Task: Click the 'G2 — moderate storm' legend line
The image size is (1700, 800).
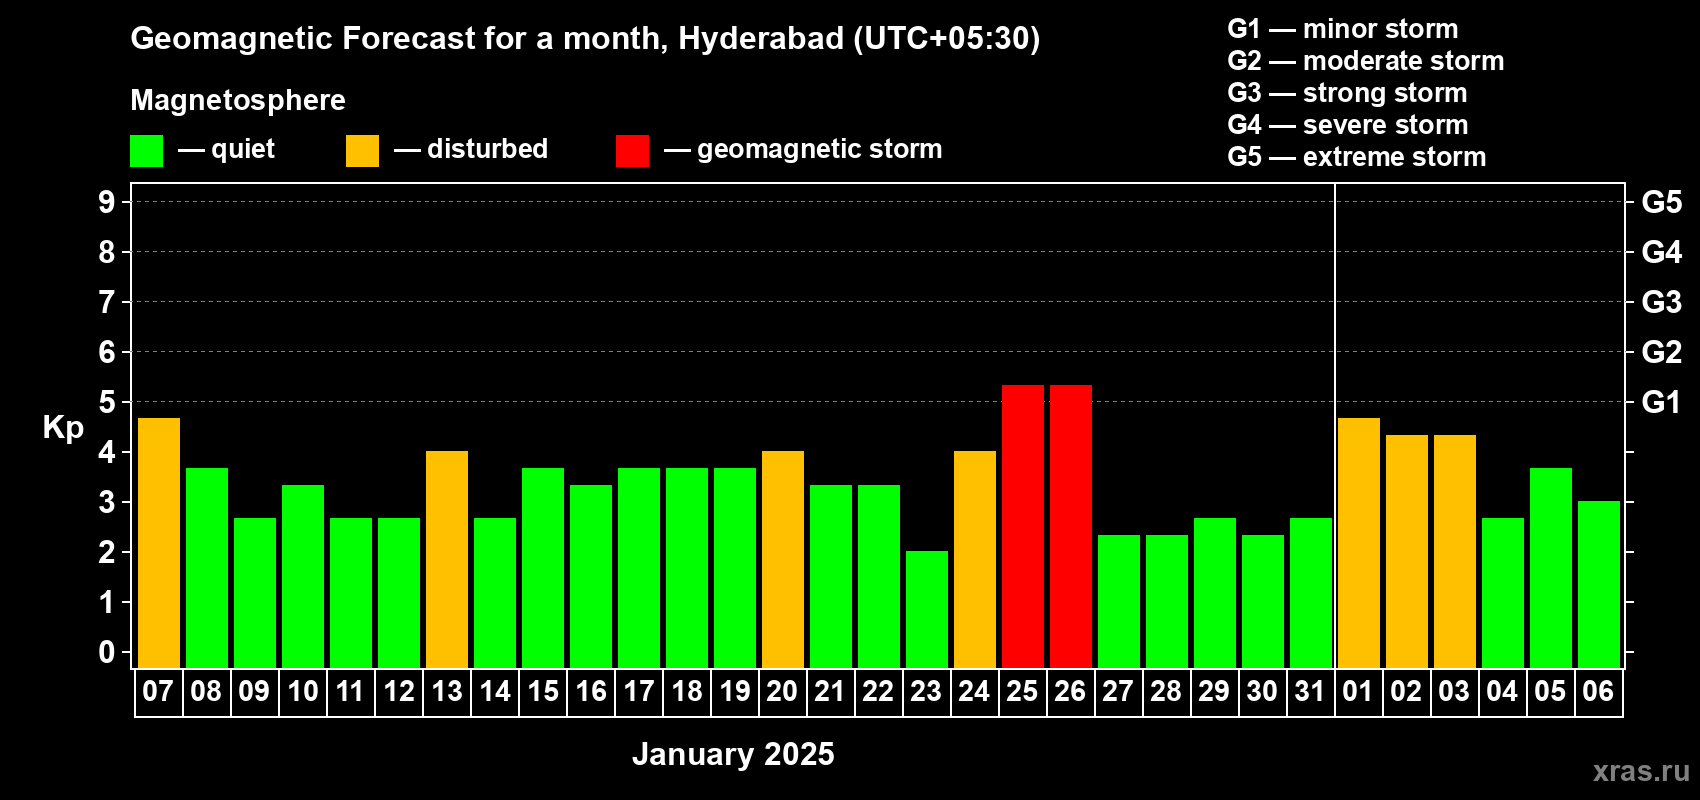Action: click(x=1366, y=61)
